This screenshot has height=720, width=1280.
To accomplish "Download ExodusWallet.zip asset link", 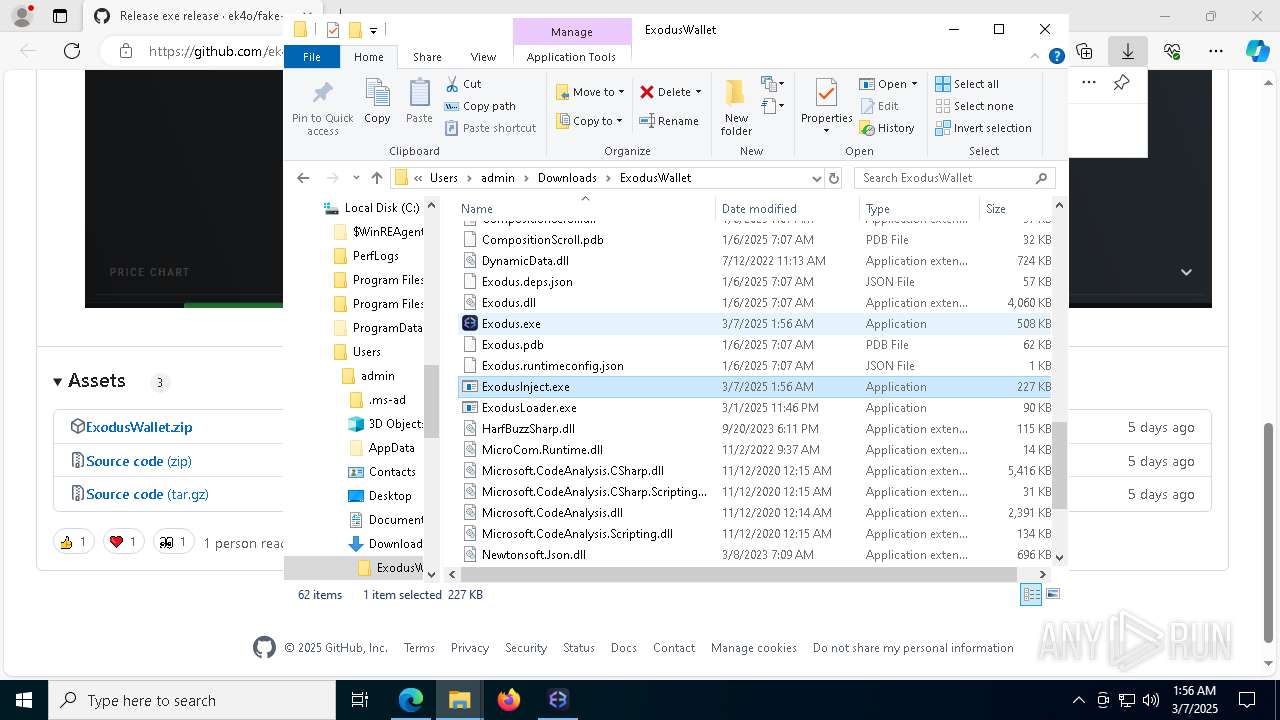I will (139, 427).
